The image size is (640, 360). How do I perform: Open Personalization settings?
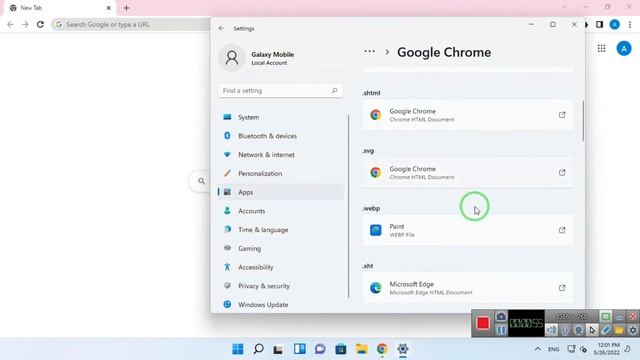(x=281, y=173)
